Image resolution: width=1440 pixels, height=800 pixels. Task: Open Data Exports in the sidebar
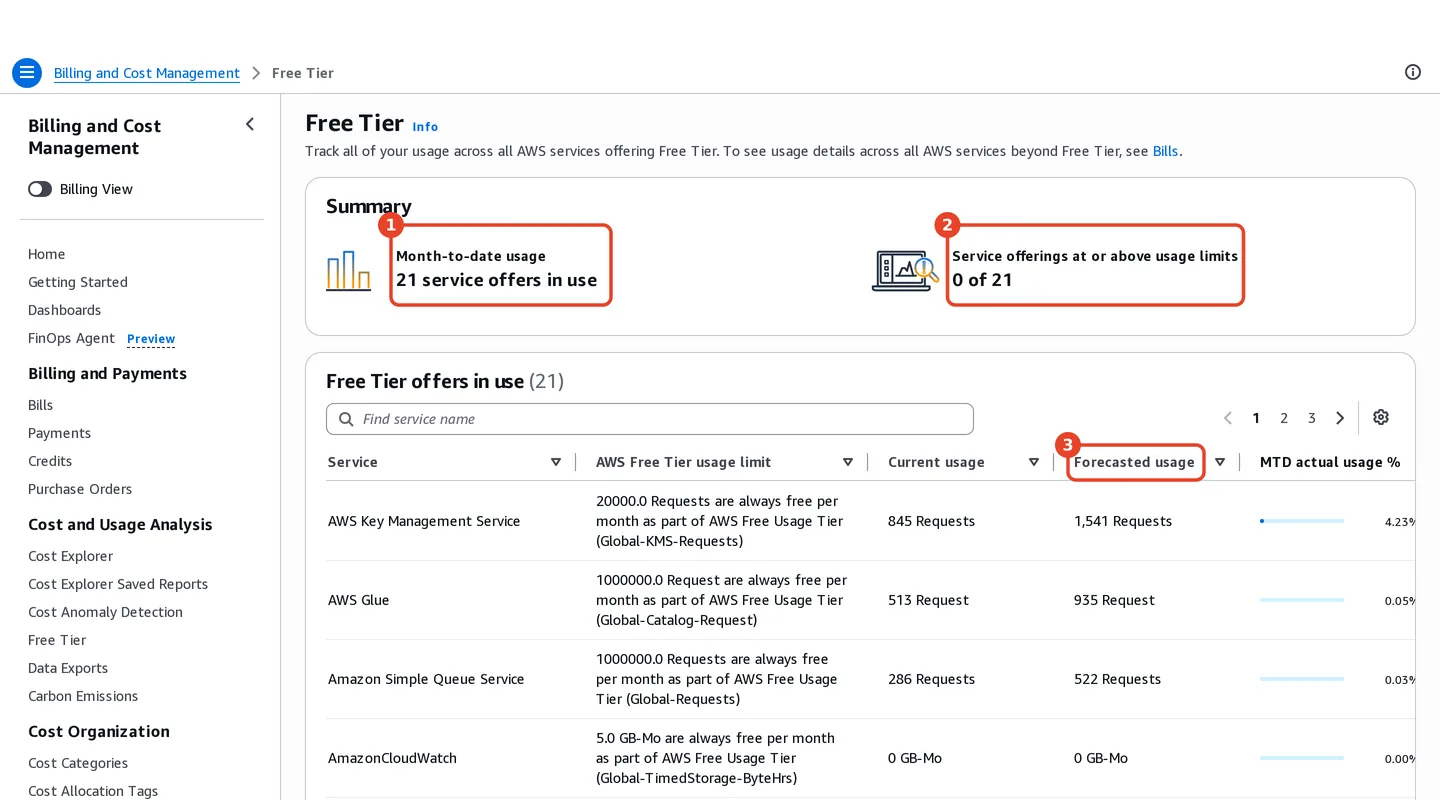[68, 668]
